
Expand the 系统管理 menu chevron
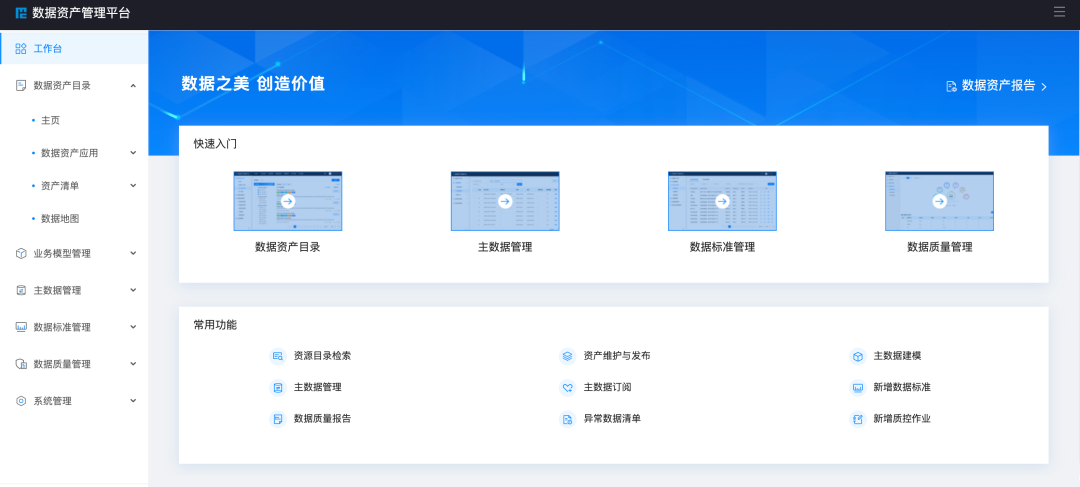(133, 401)
